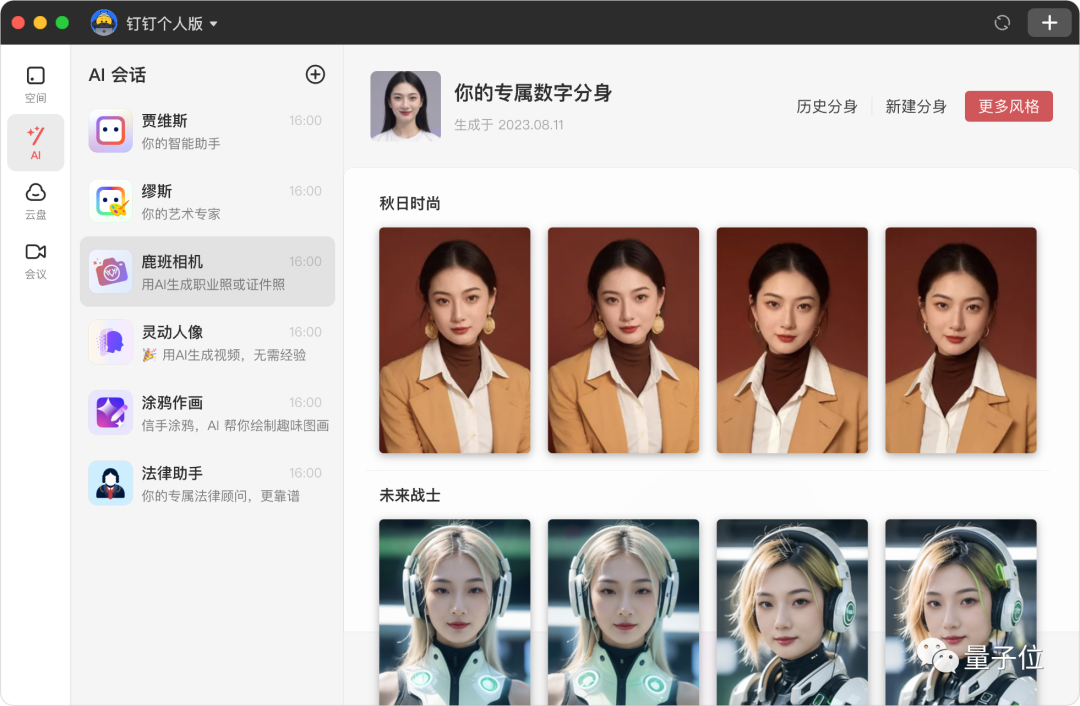
Task: View 历史分身 history avatars
Action: tap(827, 105)
